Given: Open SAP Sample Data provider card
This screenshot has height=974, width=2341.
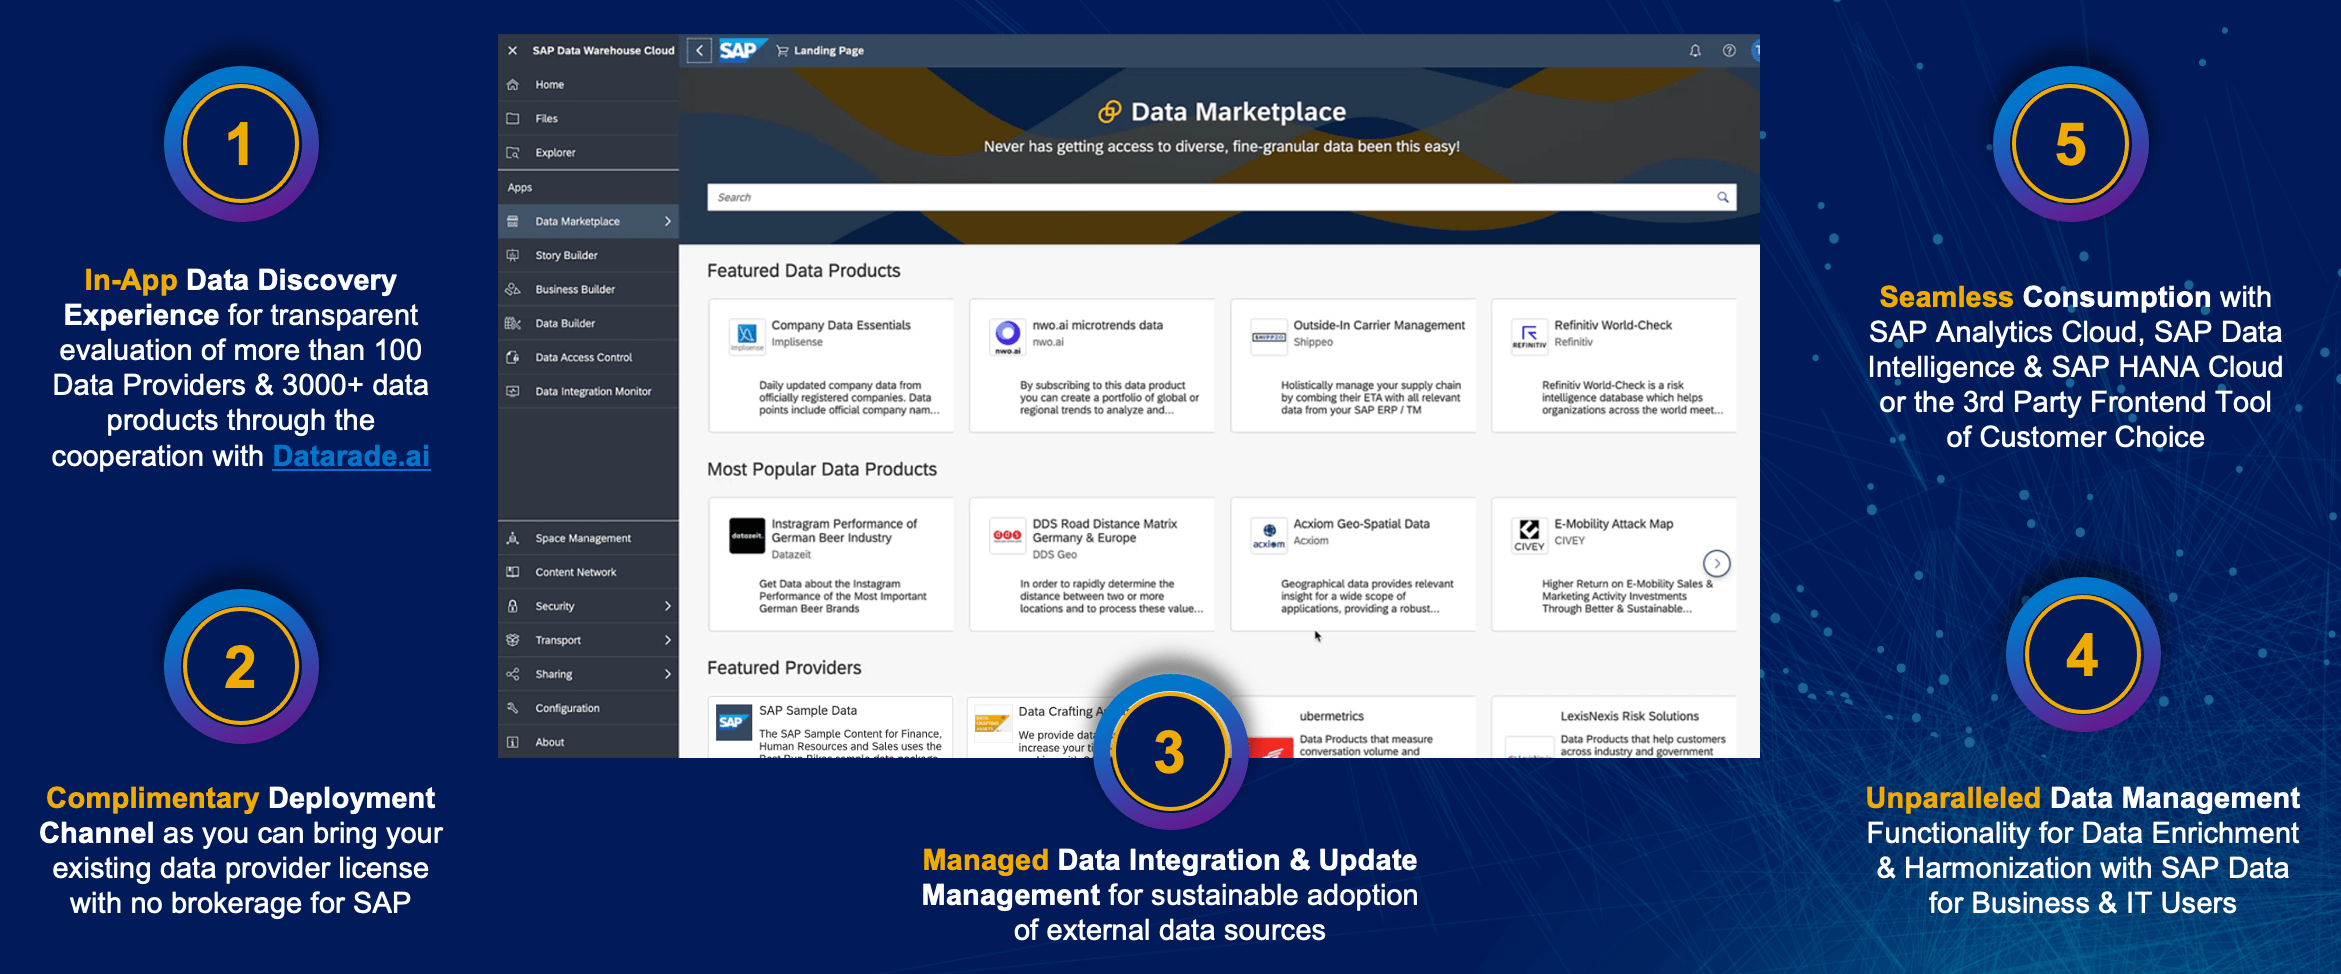Looking at the screenshot, I should [831, 727].
